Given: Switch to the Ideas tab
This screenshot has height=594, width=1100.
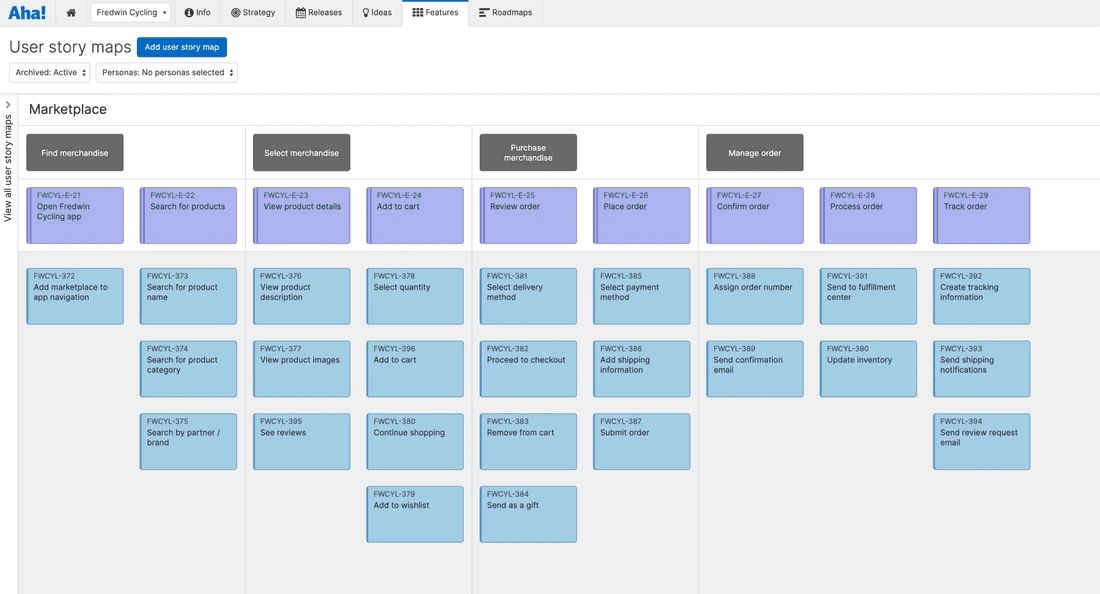Looking at the screenshot, I should [374, 13].
